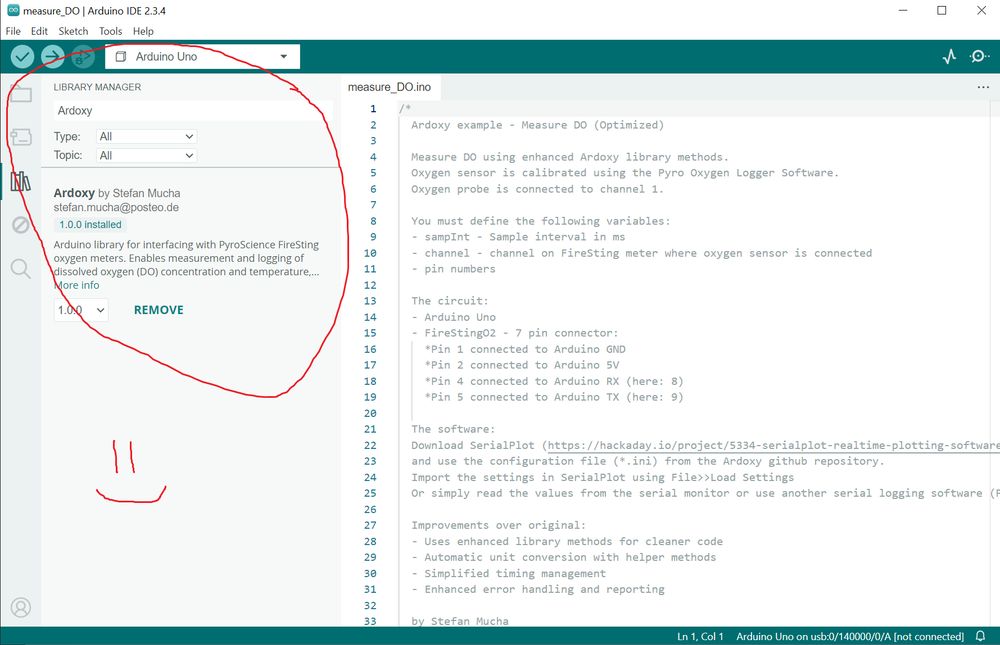1000x645 pixels.
Task: Open the Edit menu
Action: [40, 31]
